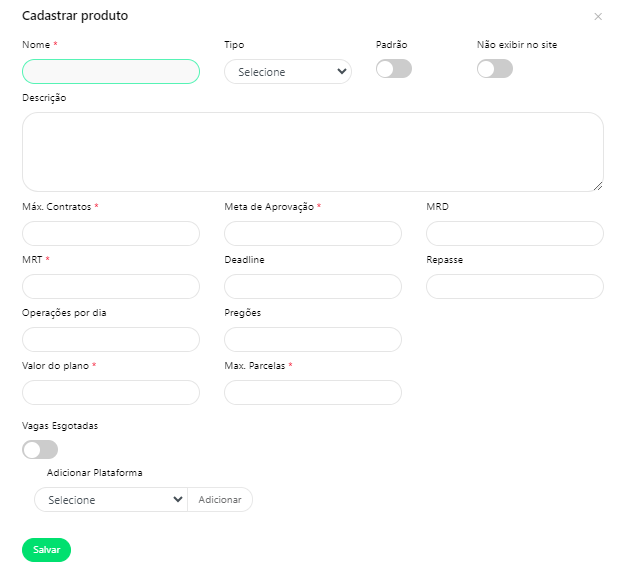The image size is (625, 578).
Task: Focus the Operações por dia field
Action: click(x=111, y=340)
